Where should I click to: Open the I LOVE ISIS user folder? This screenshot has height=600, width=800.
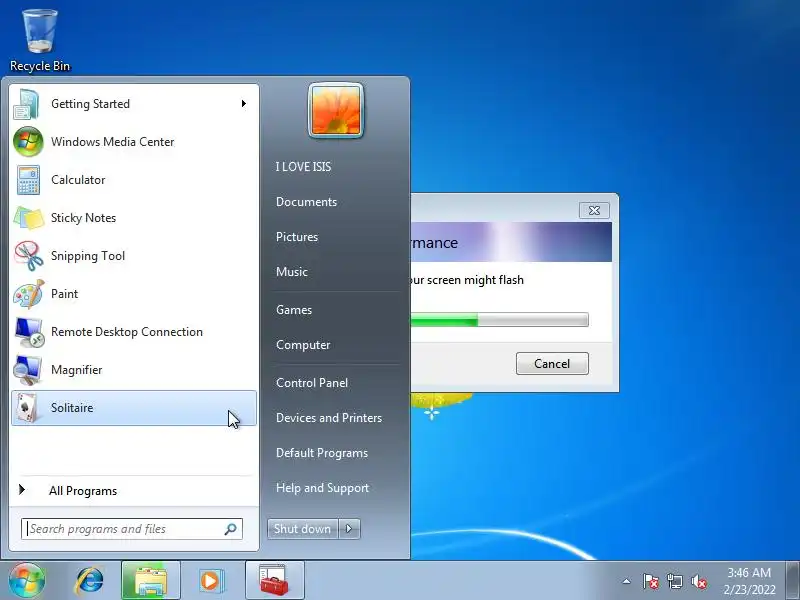click(x=303, y=167)
